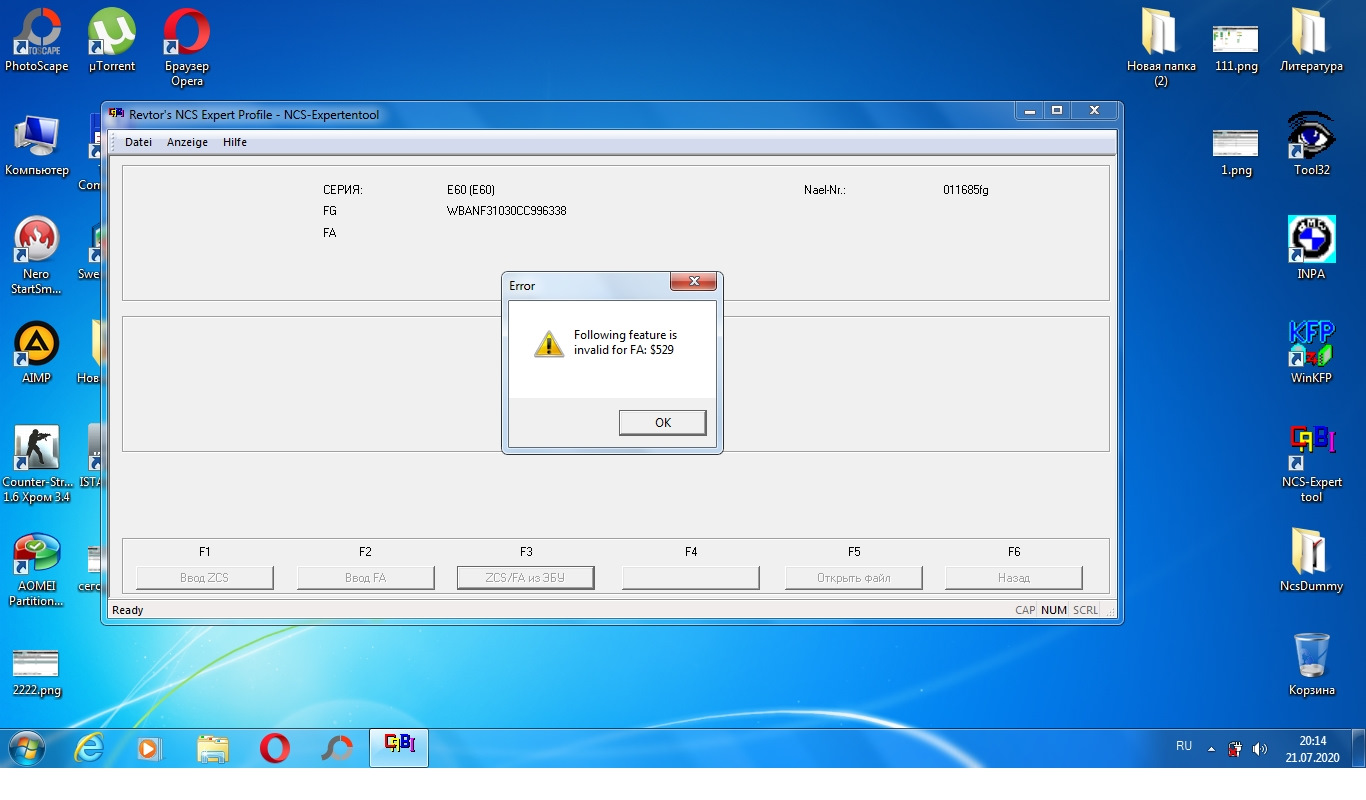Select the AIMP desktop shortcut
This screenshot has height=800, width=1366.
(37, 354)
